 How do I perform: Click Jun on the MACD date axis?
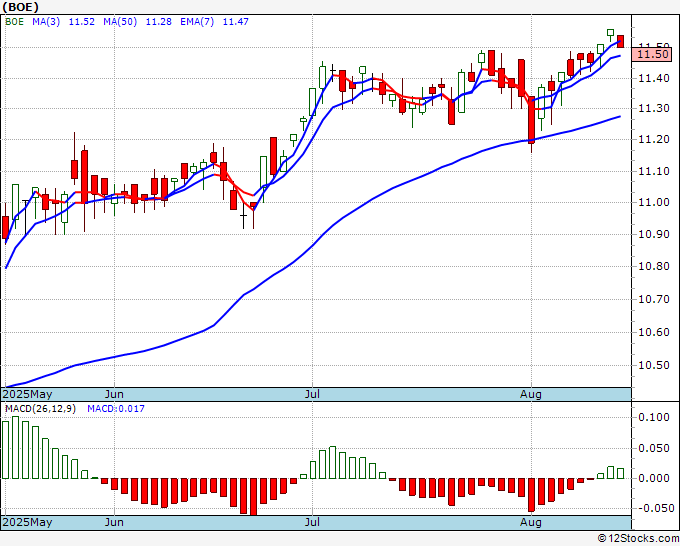click(114, 522)
